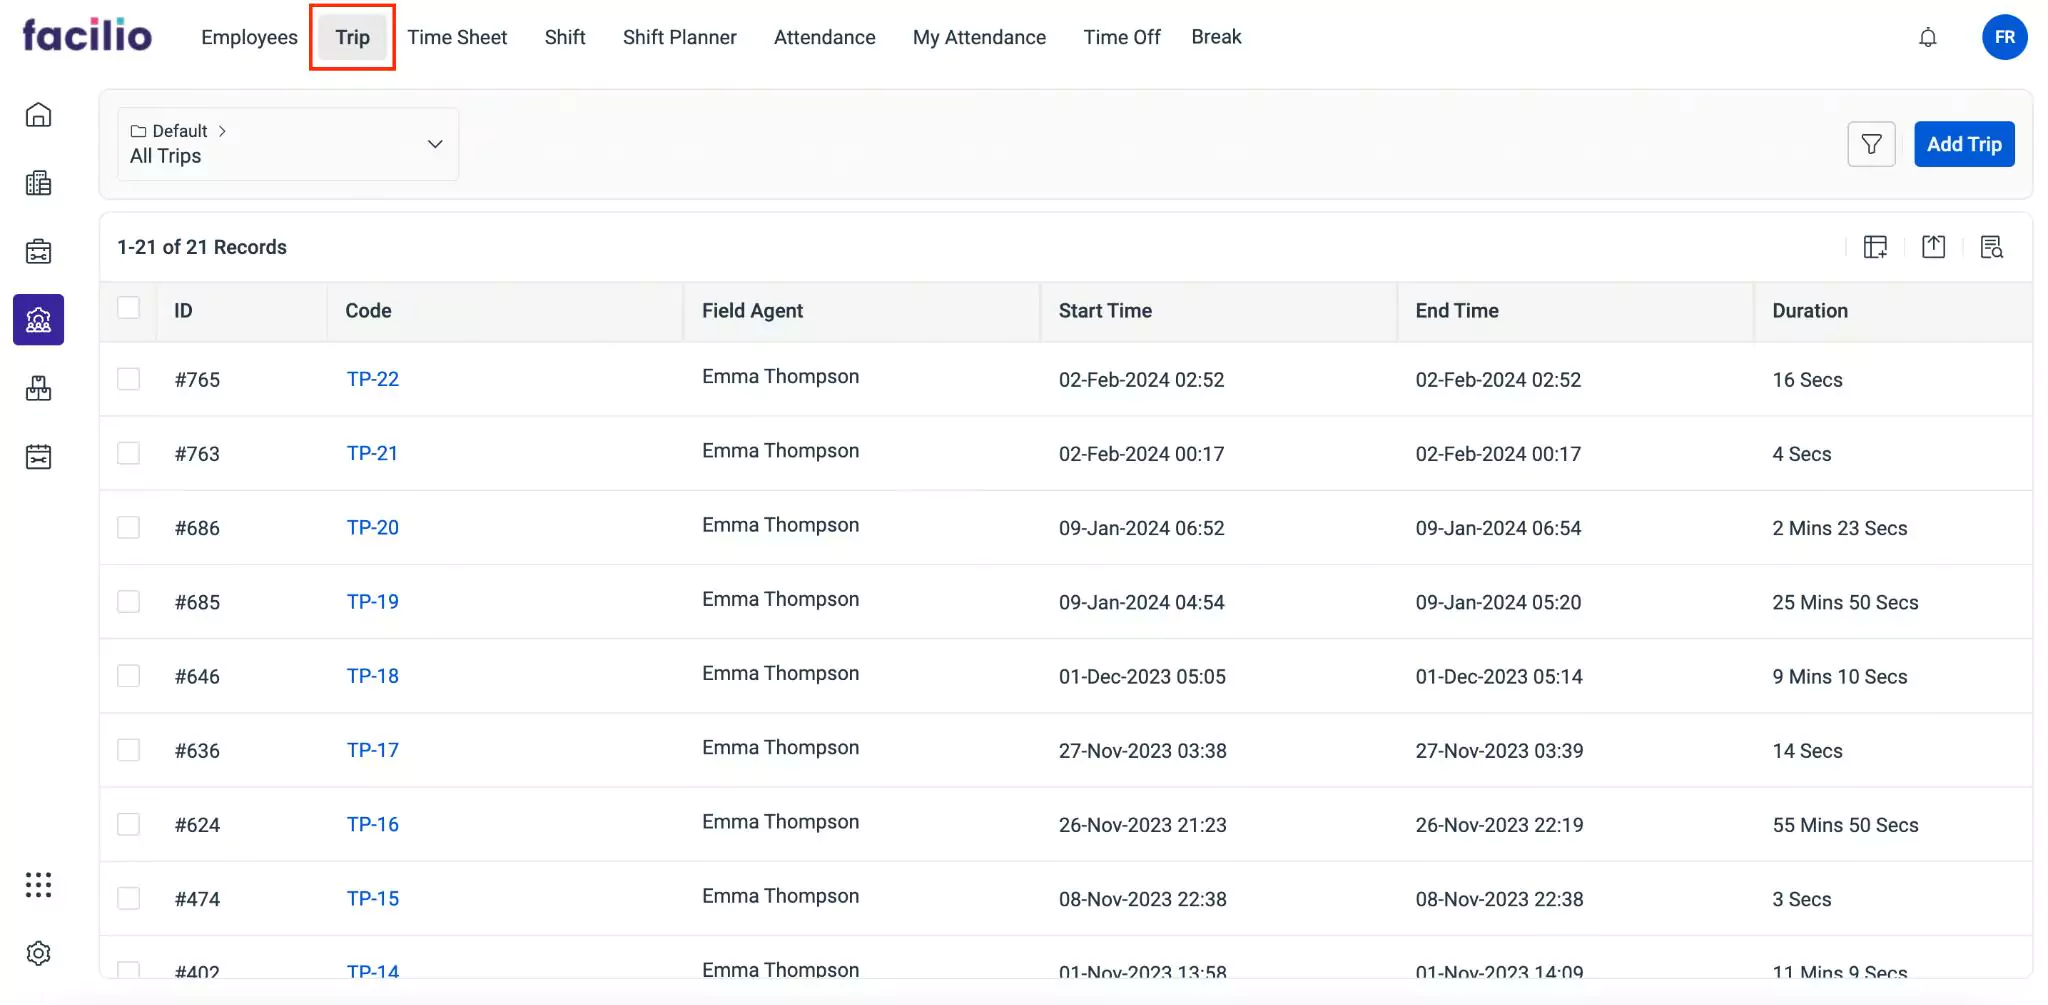Expand the Default folder chevron

222,131
